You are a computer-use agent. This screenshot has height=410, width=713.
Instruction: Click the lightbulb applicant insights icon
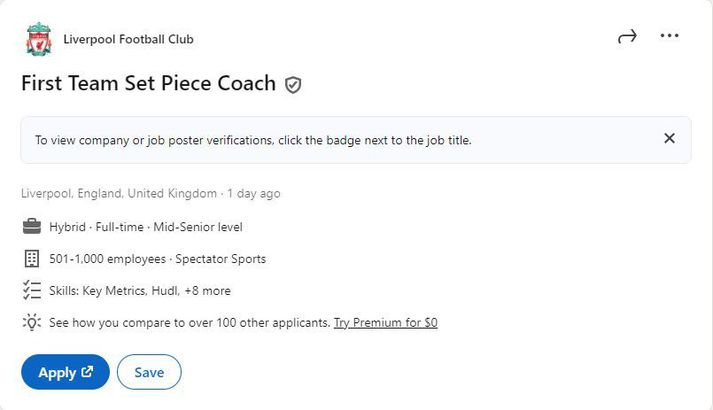point(32,322)
